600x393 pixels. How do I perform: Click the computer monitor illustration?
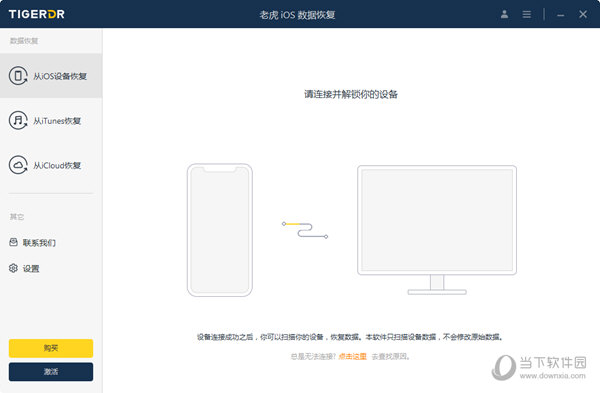[437, 230]
